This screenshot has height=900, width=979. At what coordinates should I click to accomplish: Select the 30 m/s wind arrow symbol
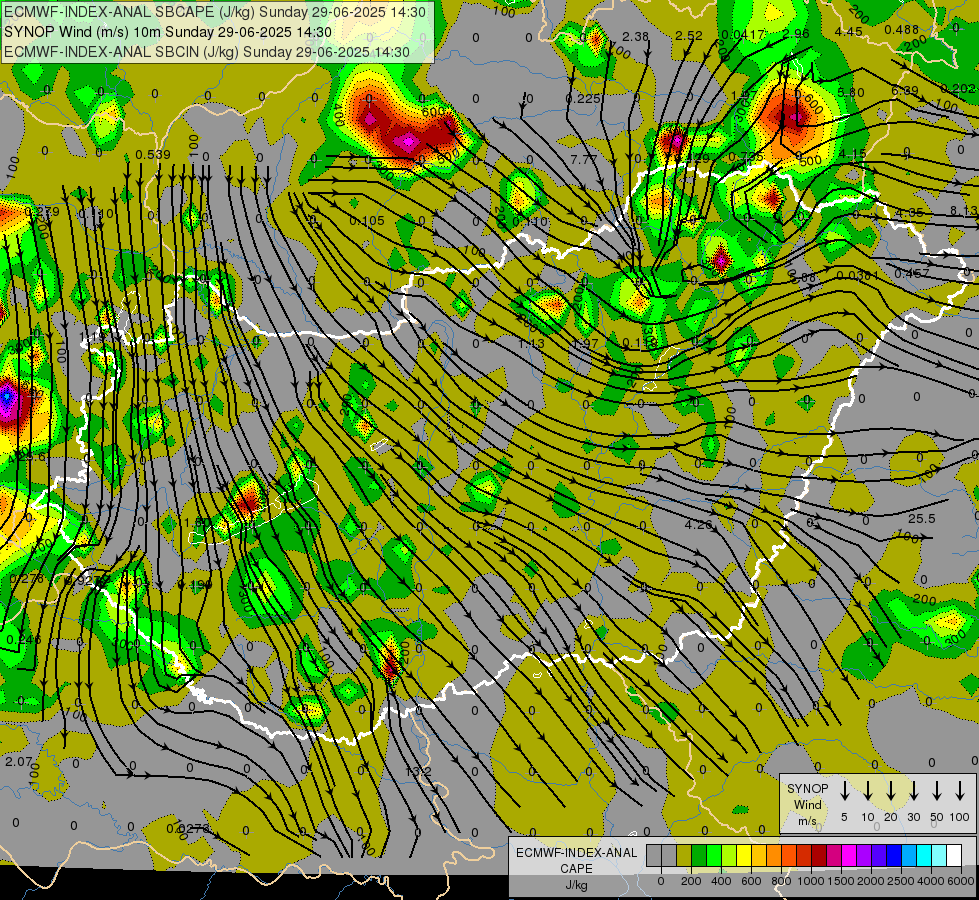coord(913,791)
